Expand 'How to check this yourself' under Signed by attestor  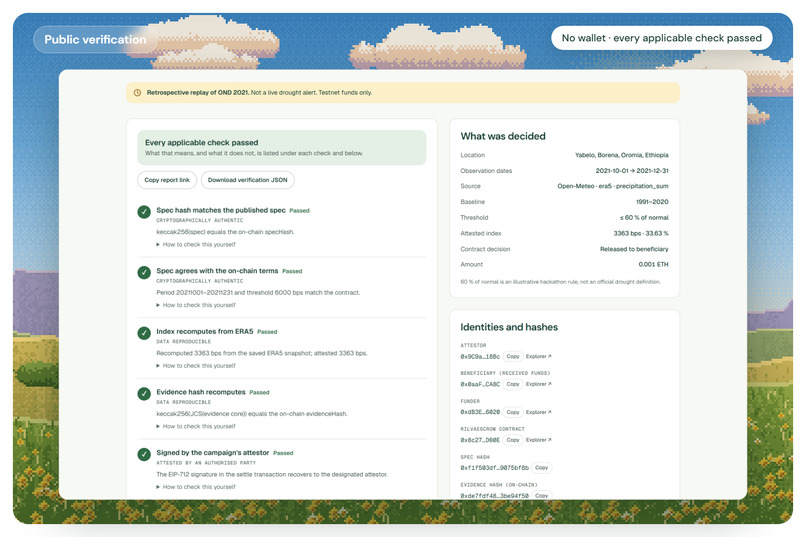(196, 487)
